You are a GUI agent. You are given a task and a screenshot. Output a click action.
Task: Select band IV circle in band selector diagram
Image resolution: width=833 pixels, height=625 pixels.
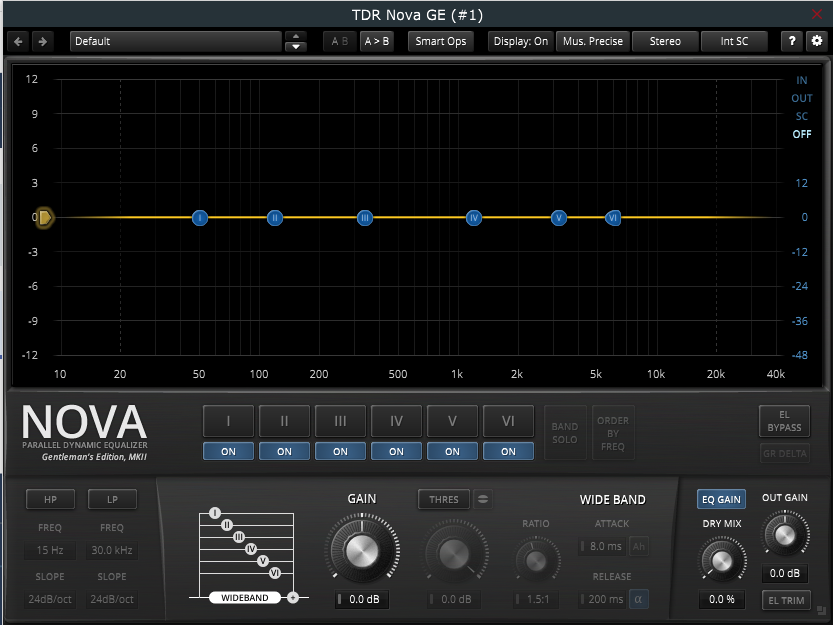tap(251, 548)
